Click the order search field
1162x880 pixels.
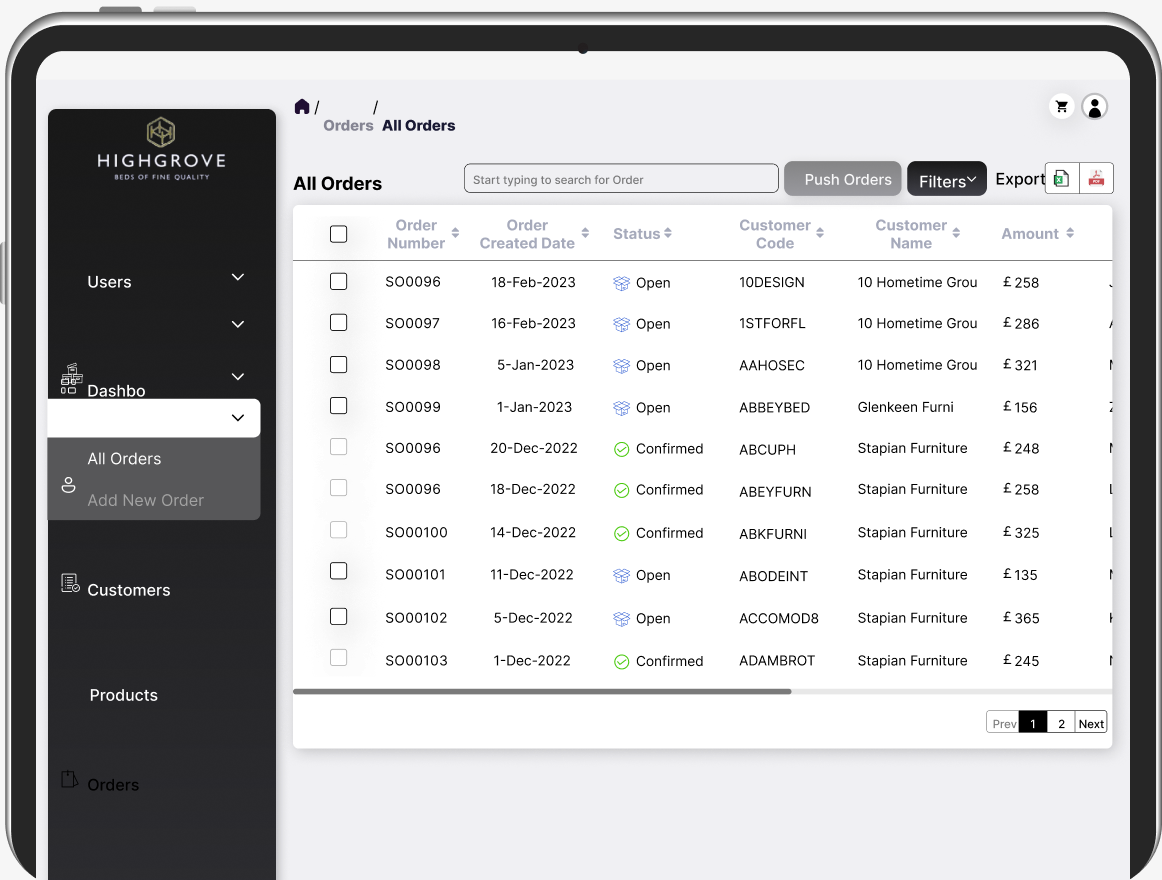621,179
